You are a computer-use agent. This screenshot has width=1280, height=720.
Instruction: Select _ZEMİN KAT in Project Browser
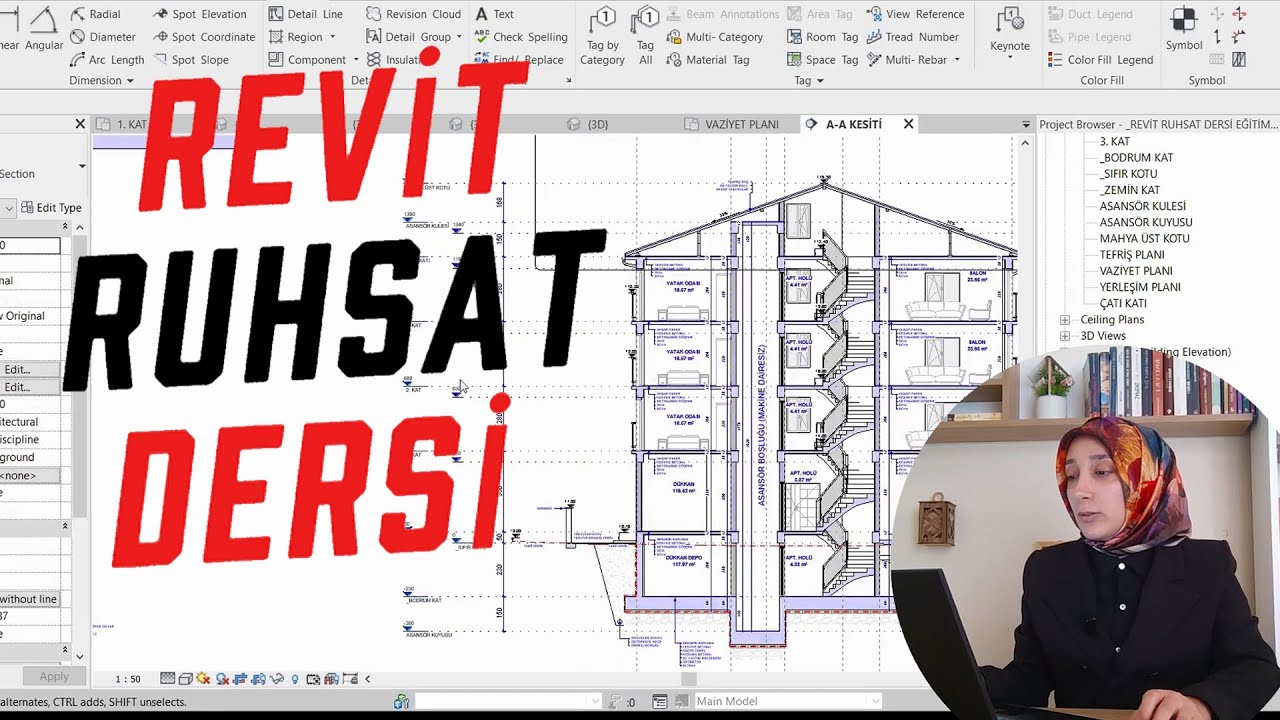tap(1129, 190)
